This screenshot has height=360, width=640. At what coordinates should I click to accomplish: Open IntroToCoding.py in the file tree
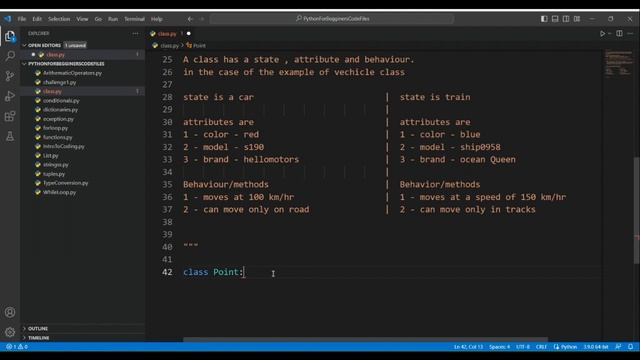coord(64,147)
